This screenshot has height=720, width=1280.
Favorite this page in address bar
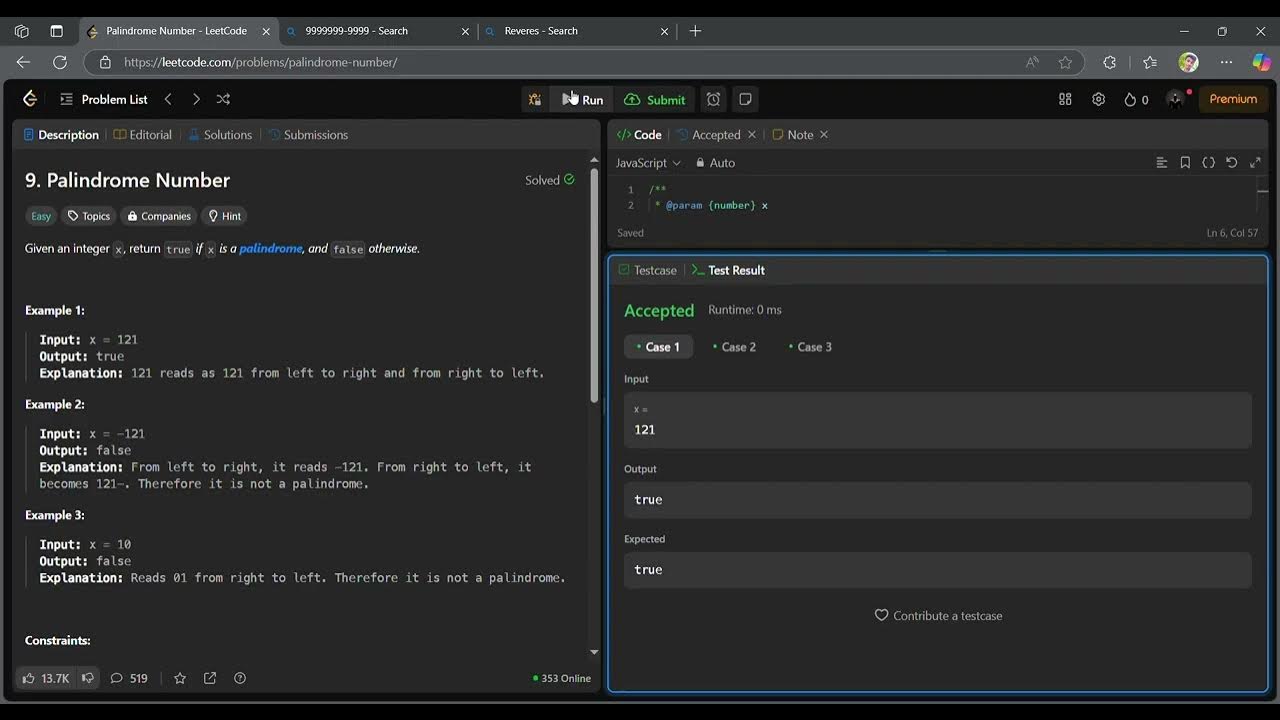click(x=1065, y=62)
